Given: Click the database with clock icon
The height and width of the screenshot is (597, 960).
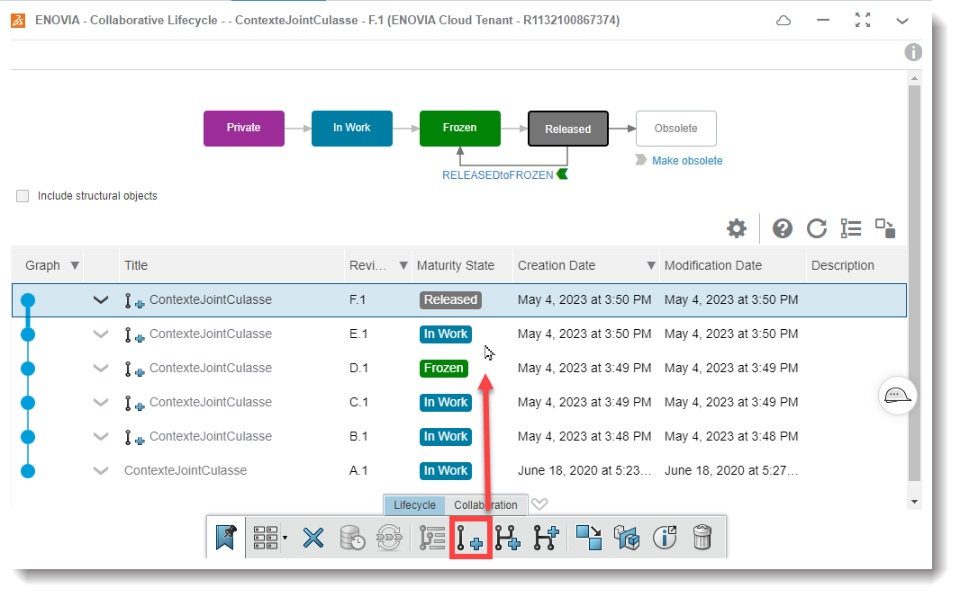Looking at the screenshot, I should tap(352, 538).
